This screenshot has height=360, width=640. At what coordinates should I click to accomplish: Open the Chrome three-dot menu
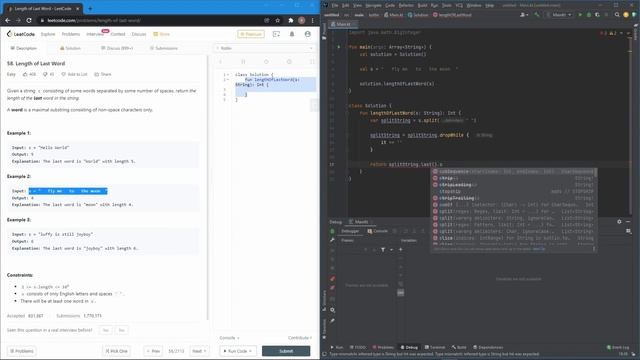pos(313,20)
